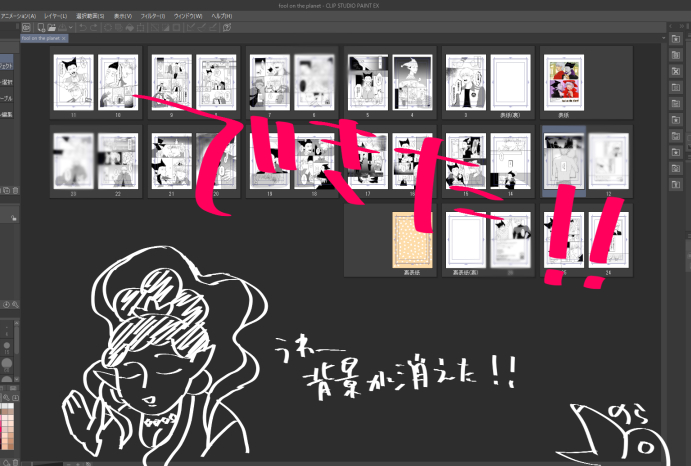This screenshot has height=466, width=691.
Task: Select the color cover page 表紙 thumbnail
Action: [564, 82]
